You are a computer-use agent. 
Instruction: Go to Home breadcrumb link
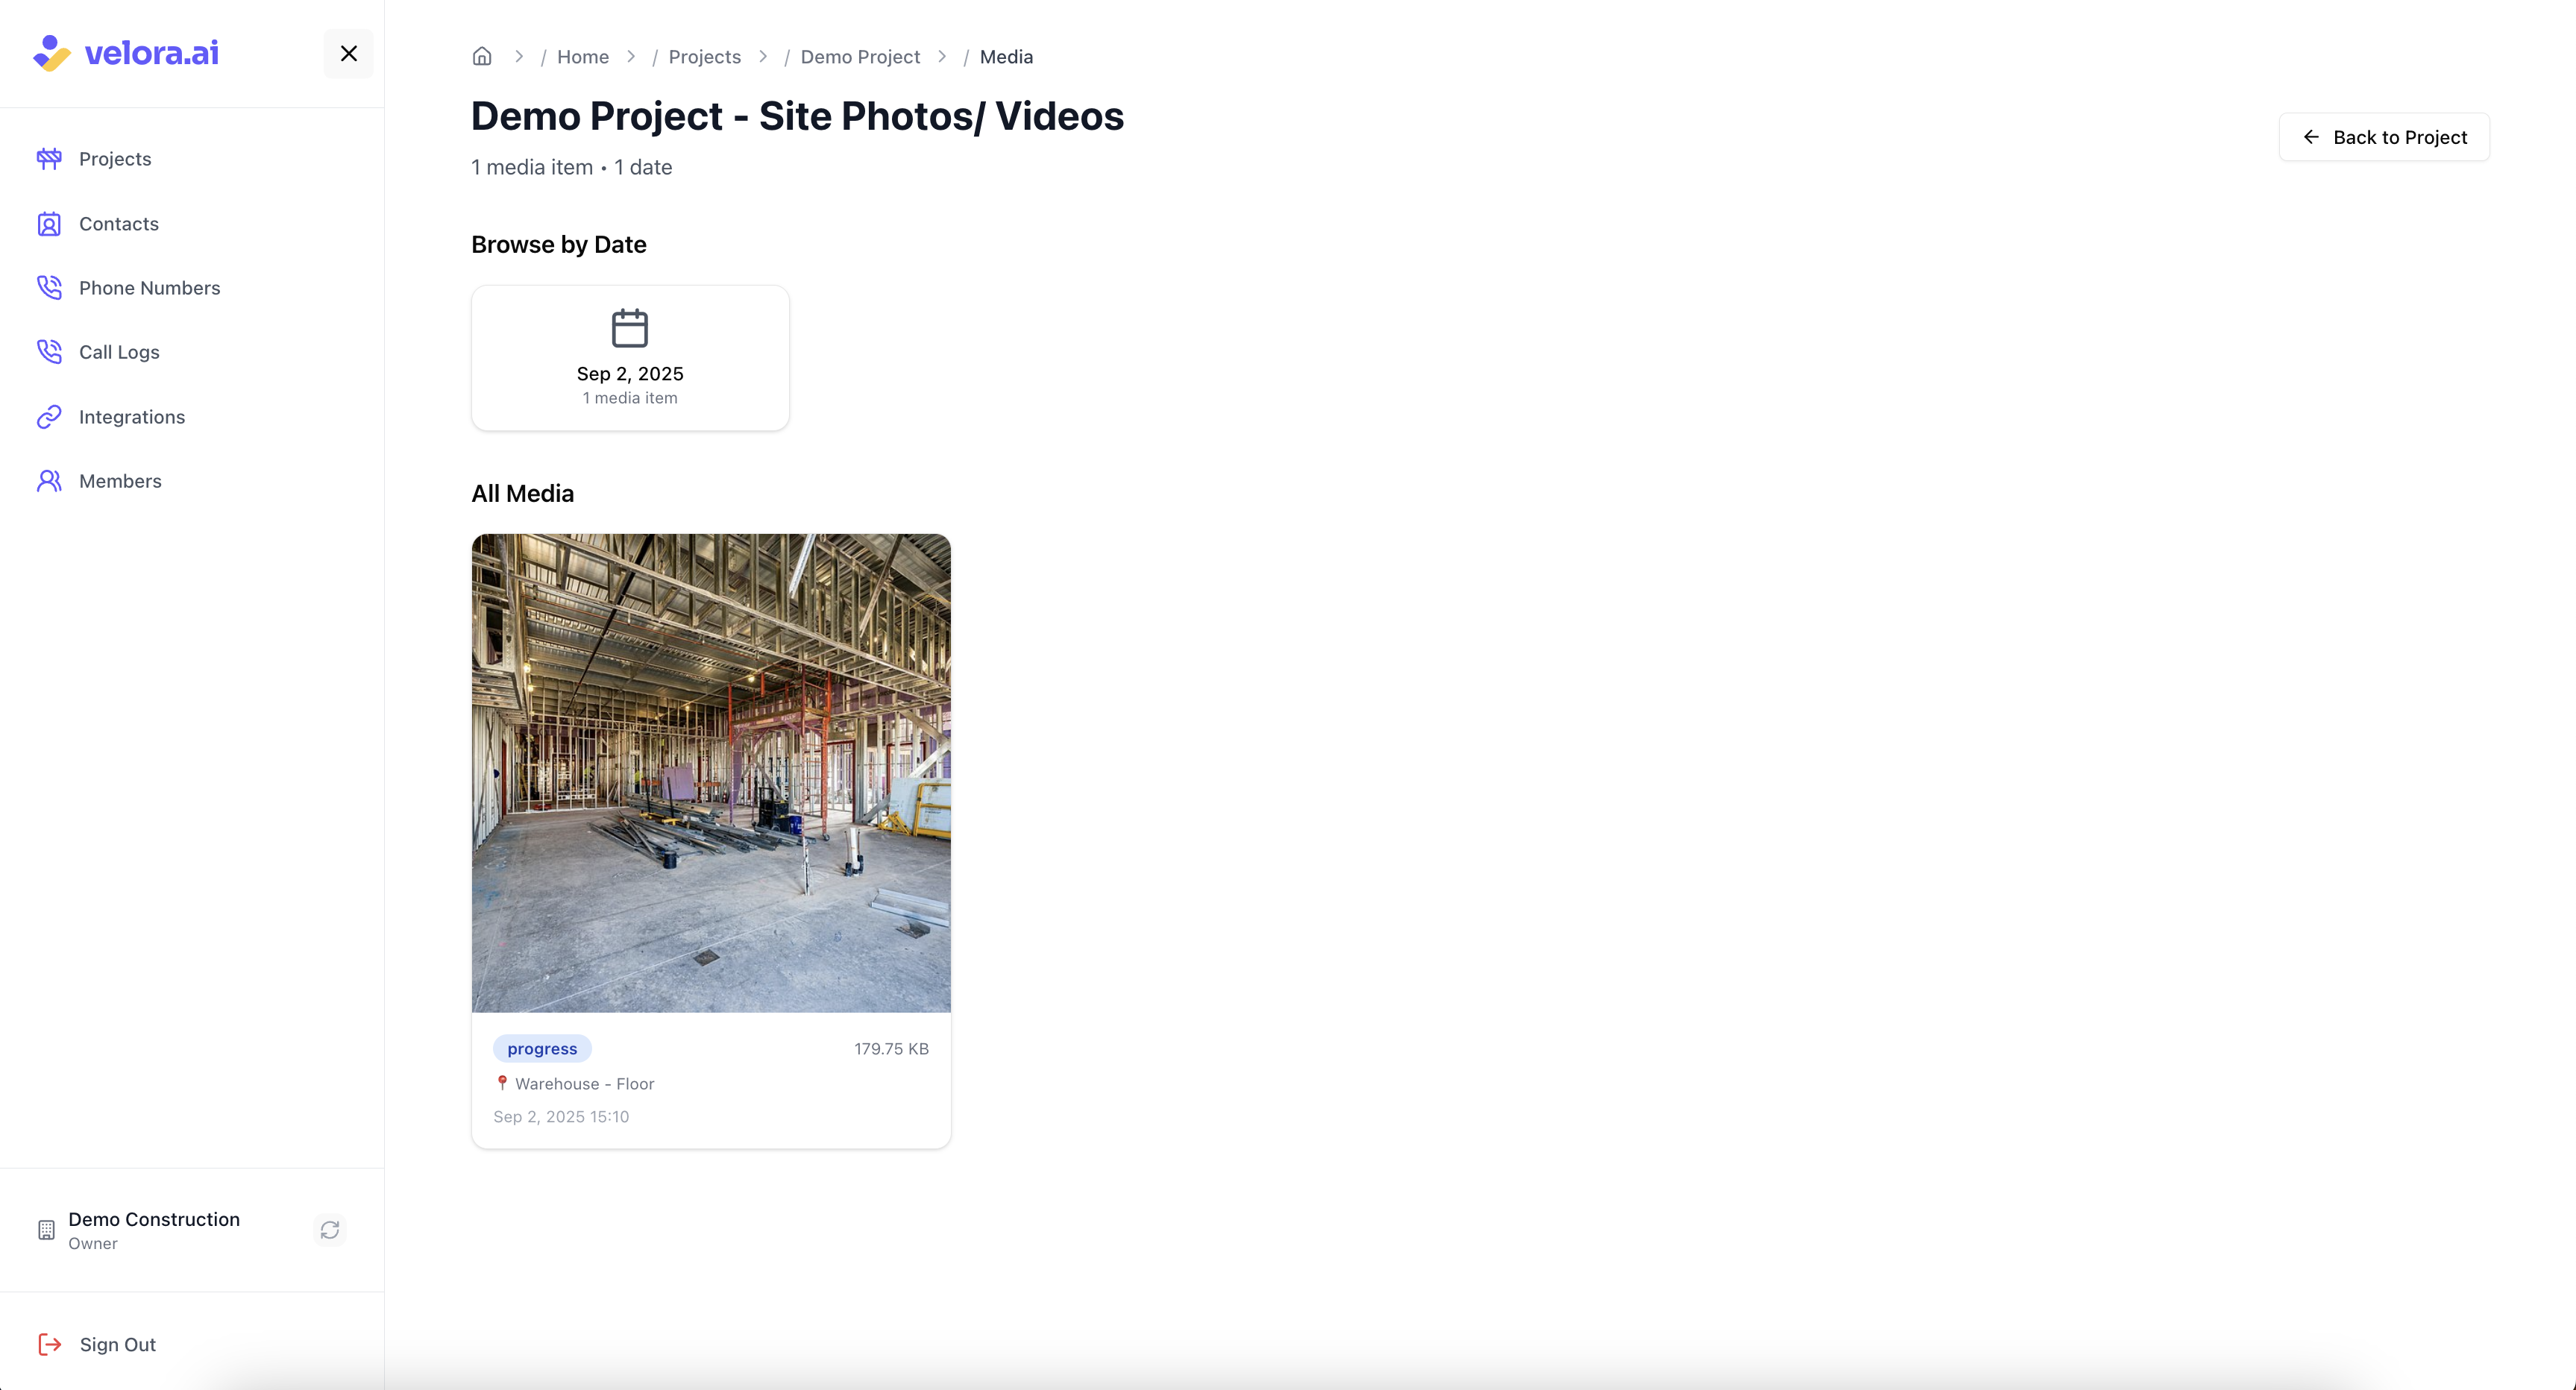583,57
